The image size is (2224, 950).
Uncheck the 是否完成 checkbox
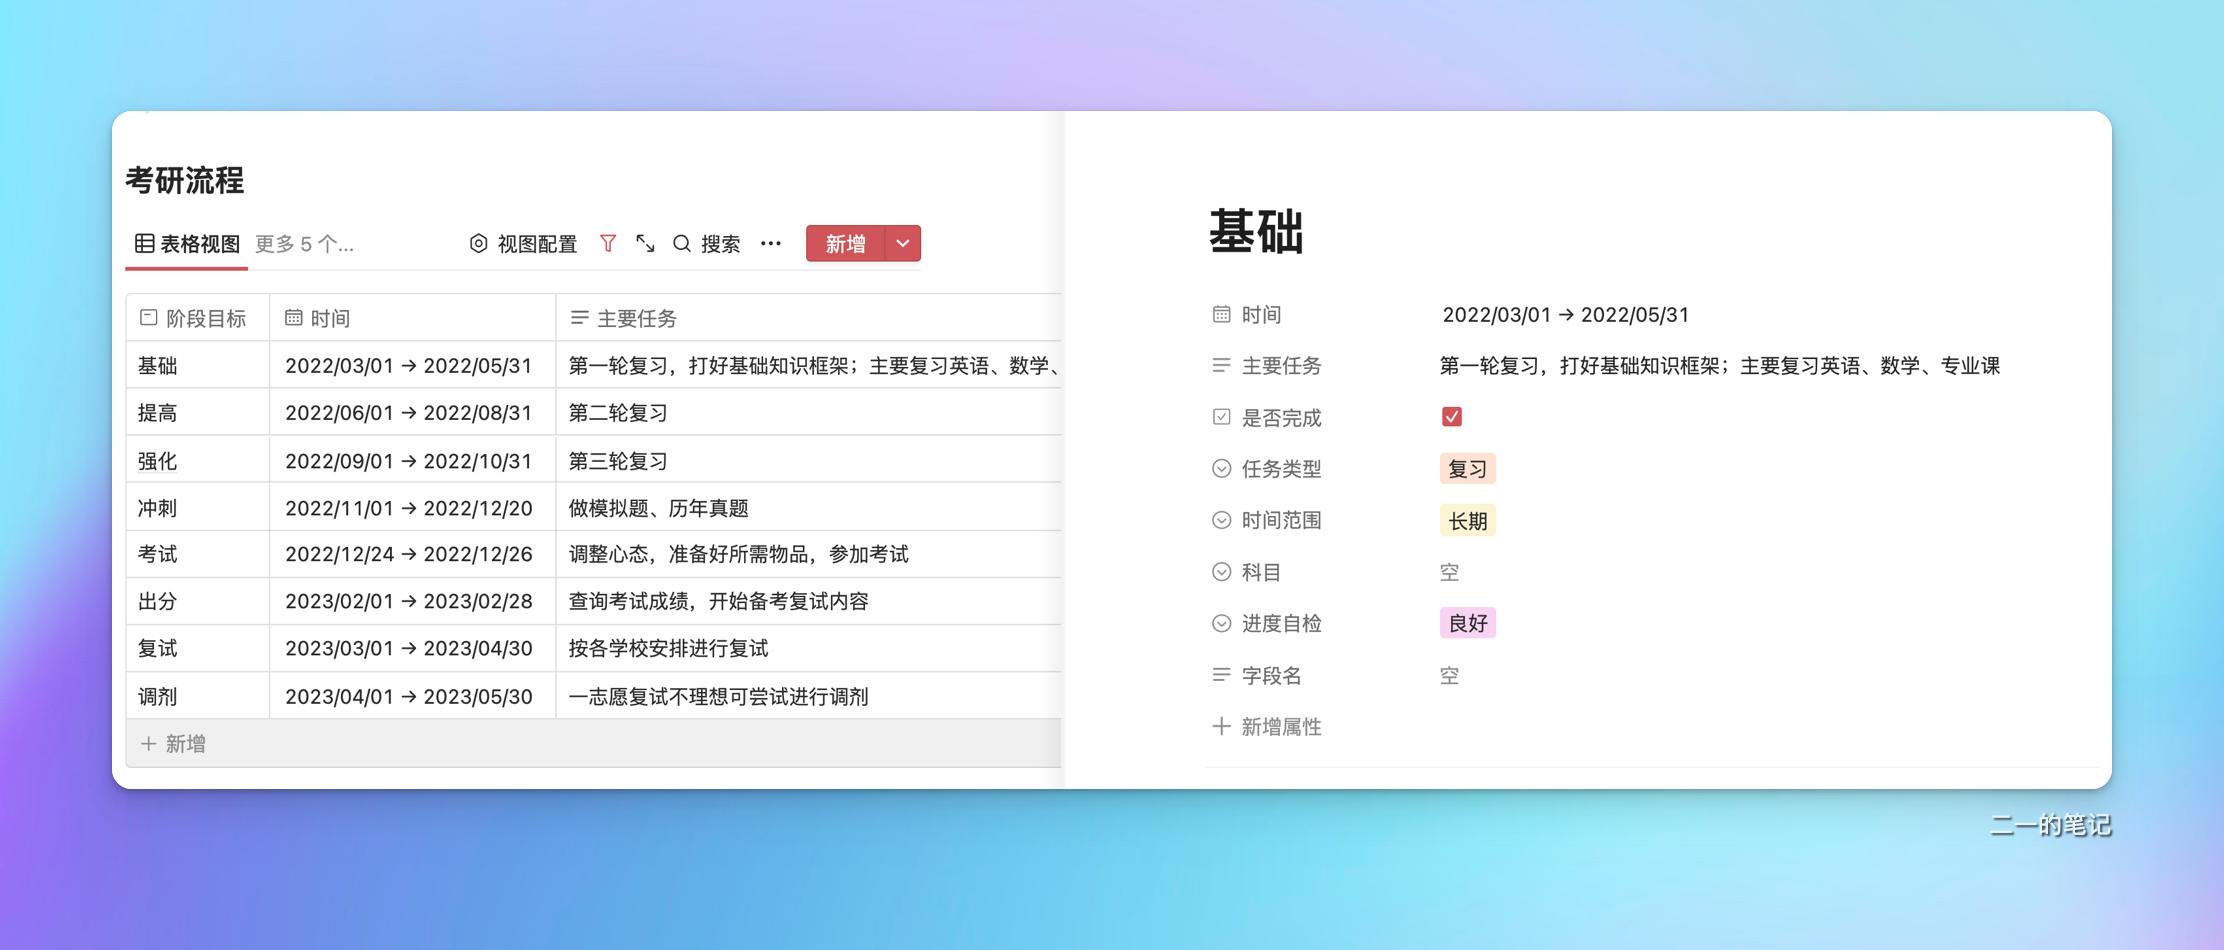click(x=1452, y=416)
